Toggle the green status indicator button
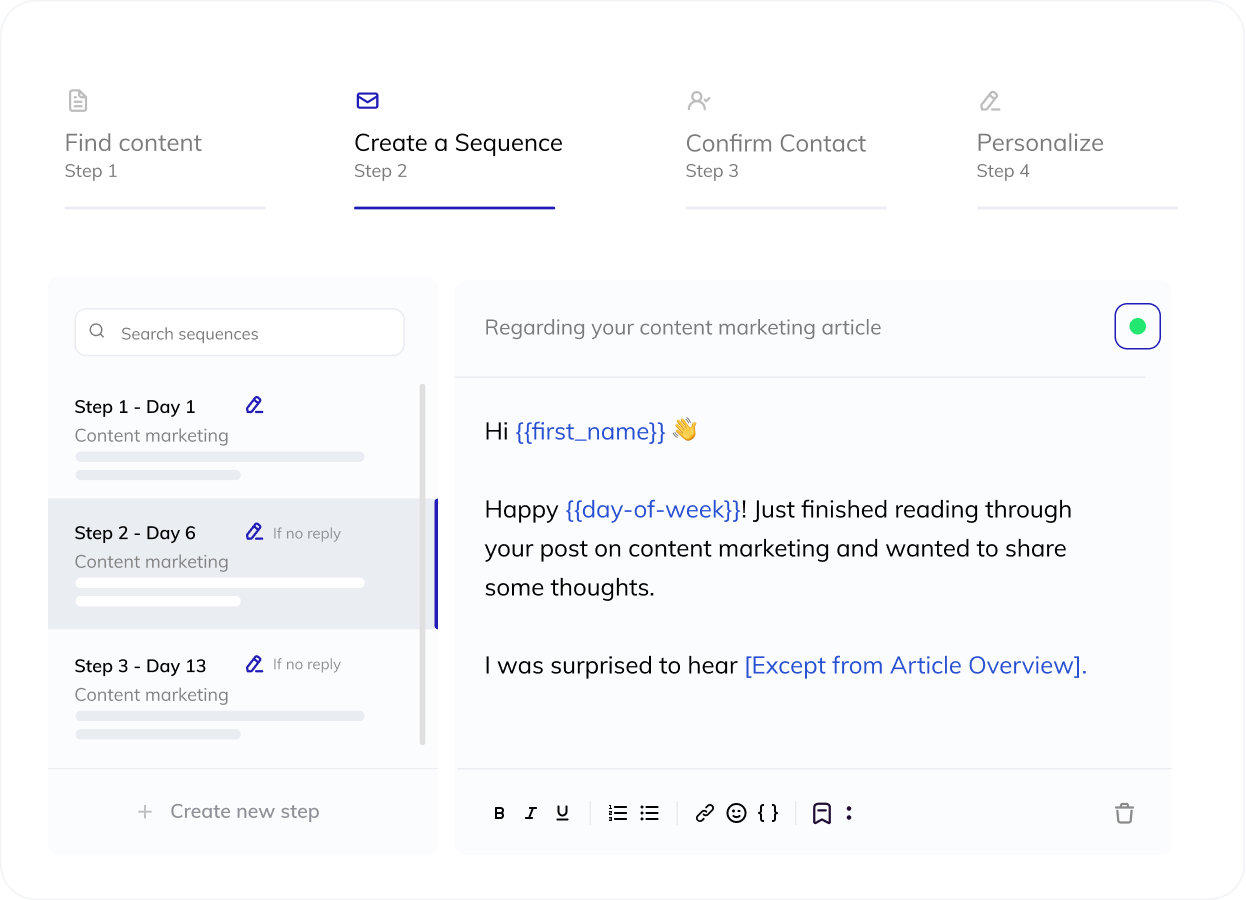 (1138, 326)
